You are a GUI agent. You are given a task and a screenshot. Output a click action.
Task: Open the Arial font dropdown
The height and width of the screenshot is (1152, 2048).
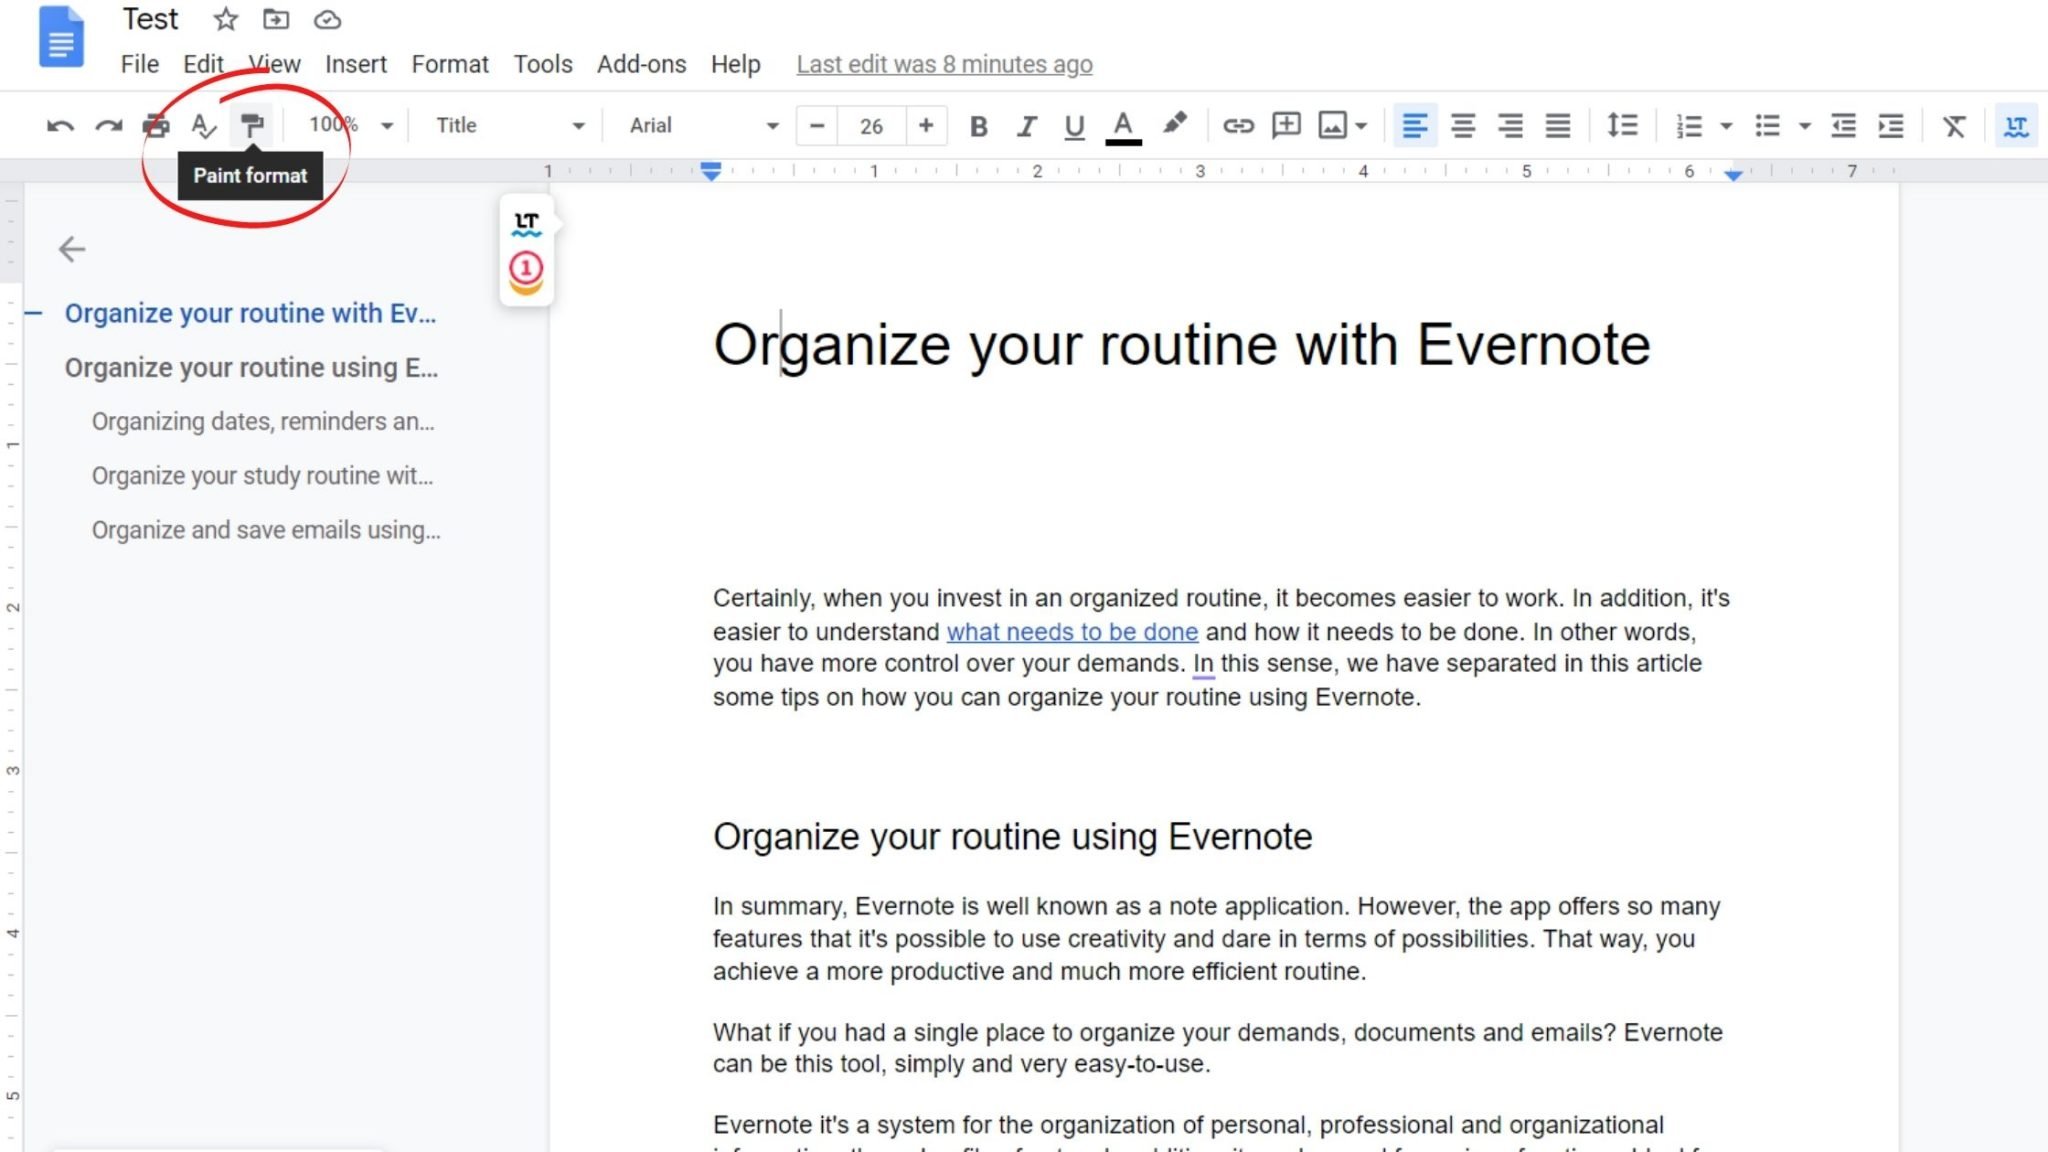[x=703, y=125]
